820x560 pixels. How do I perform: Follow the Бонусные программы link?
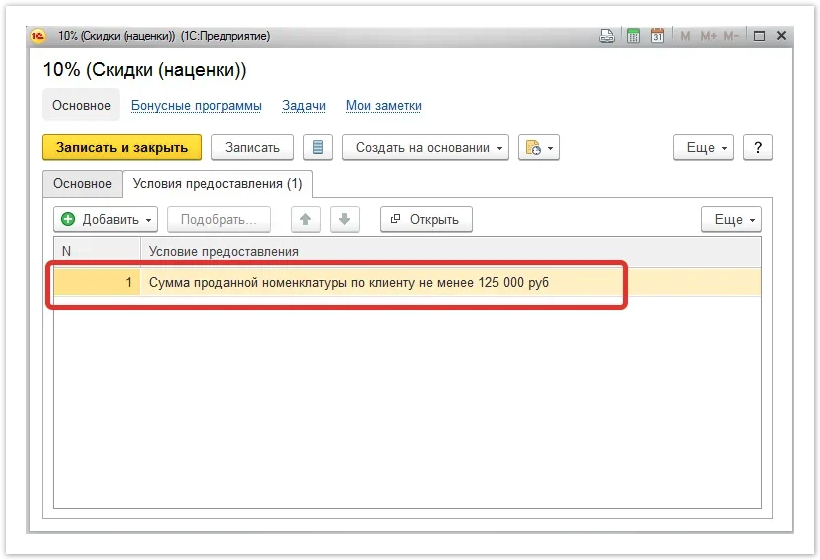click(x=196, y=105)
